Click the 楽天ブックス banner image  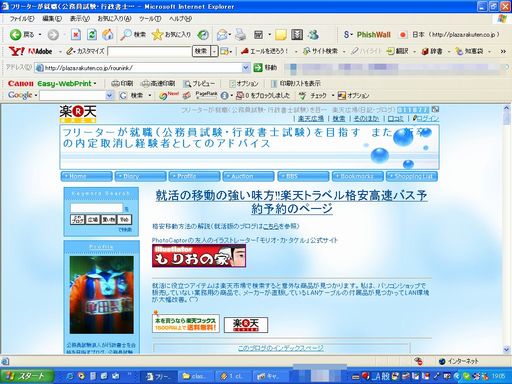click(x=186, y=324)
